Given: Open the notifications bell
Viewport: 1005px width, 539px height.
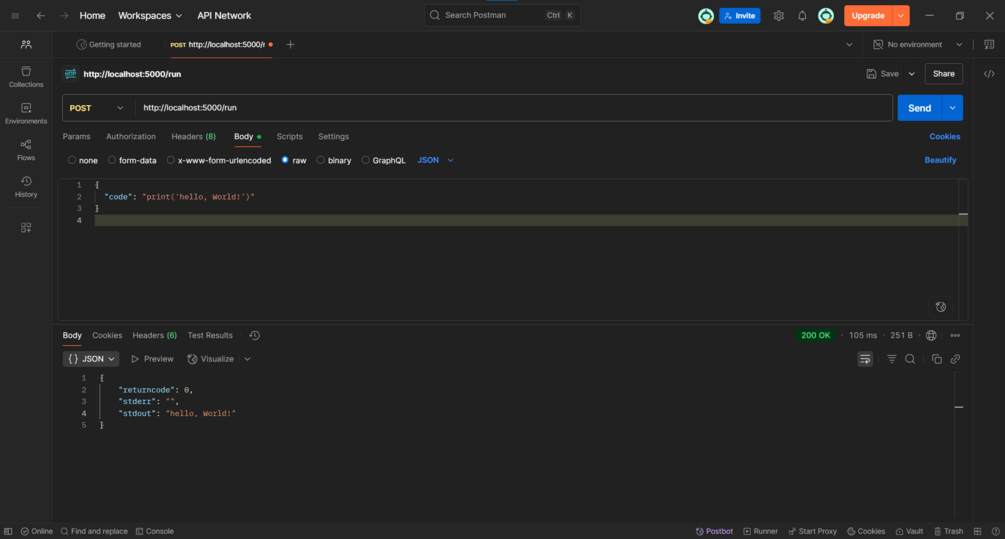Looking at the screenshot, I should tap(802, 15).
